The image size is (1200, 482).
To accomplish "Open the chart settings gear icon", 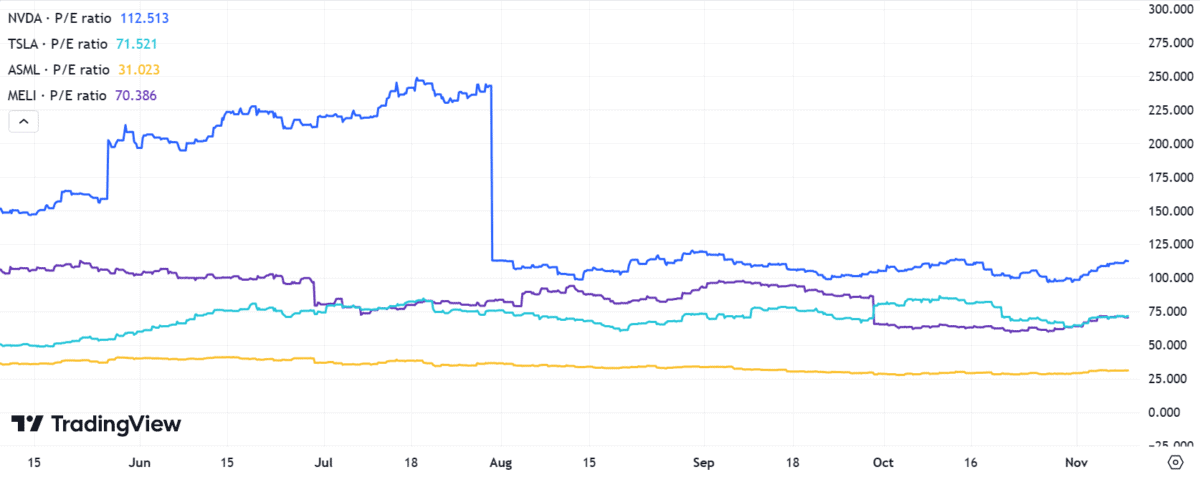I will [1175, 463].
